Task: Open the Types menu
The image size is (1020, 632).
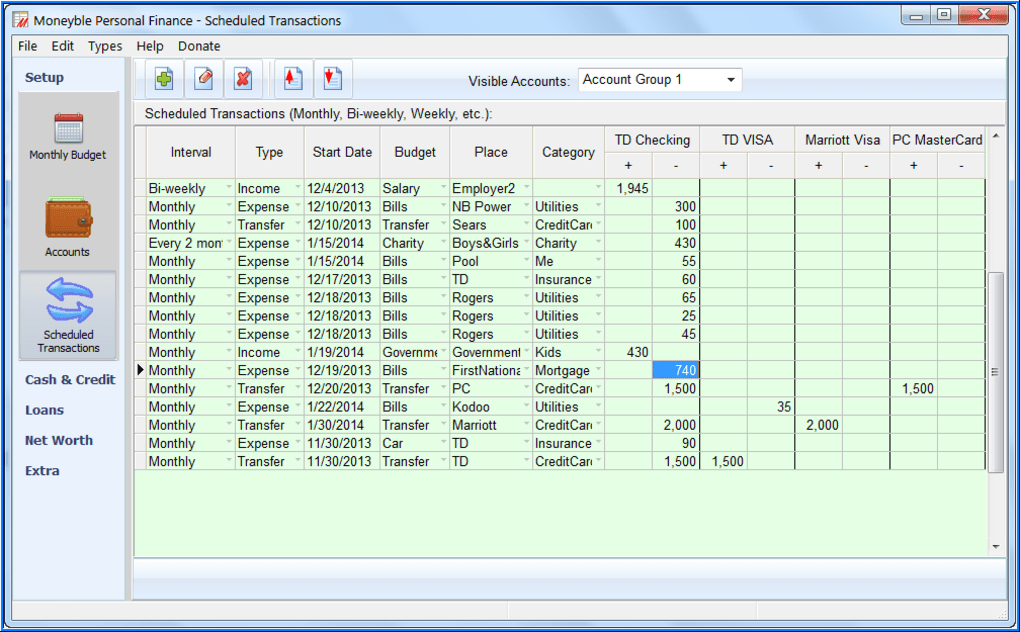Action: coord(104,46)
